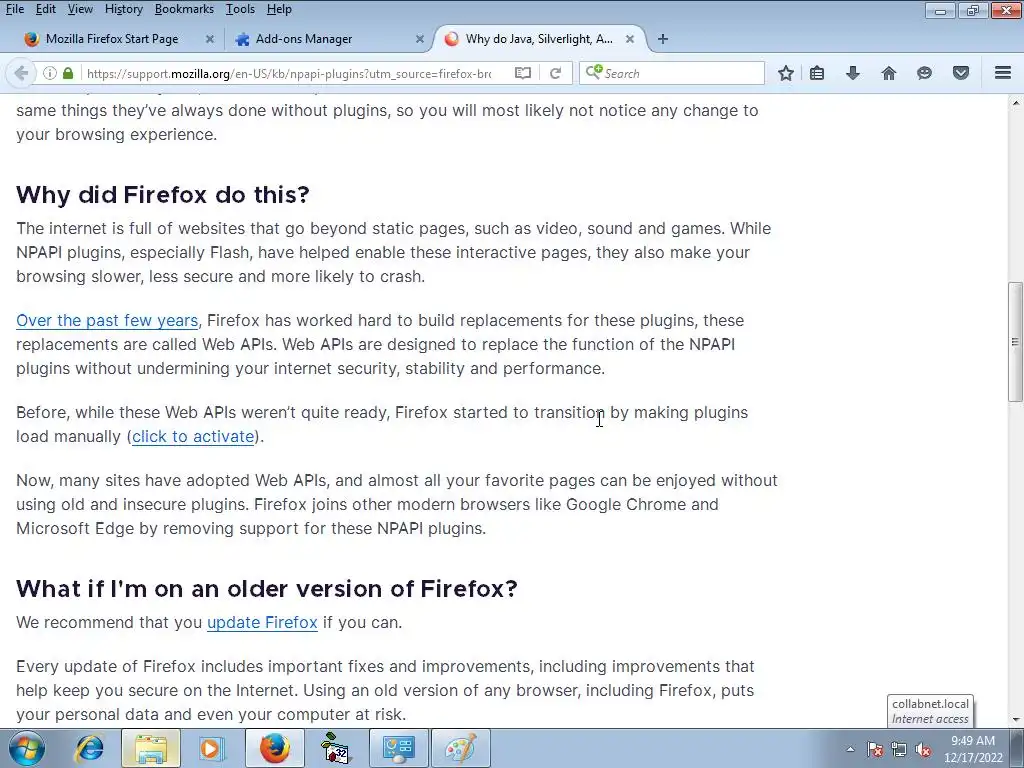Open the Bookmarks menu
The image size is (1024, 768).
[x=184, y=9]
